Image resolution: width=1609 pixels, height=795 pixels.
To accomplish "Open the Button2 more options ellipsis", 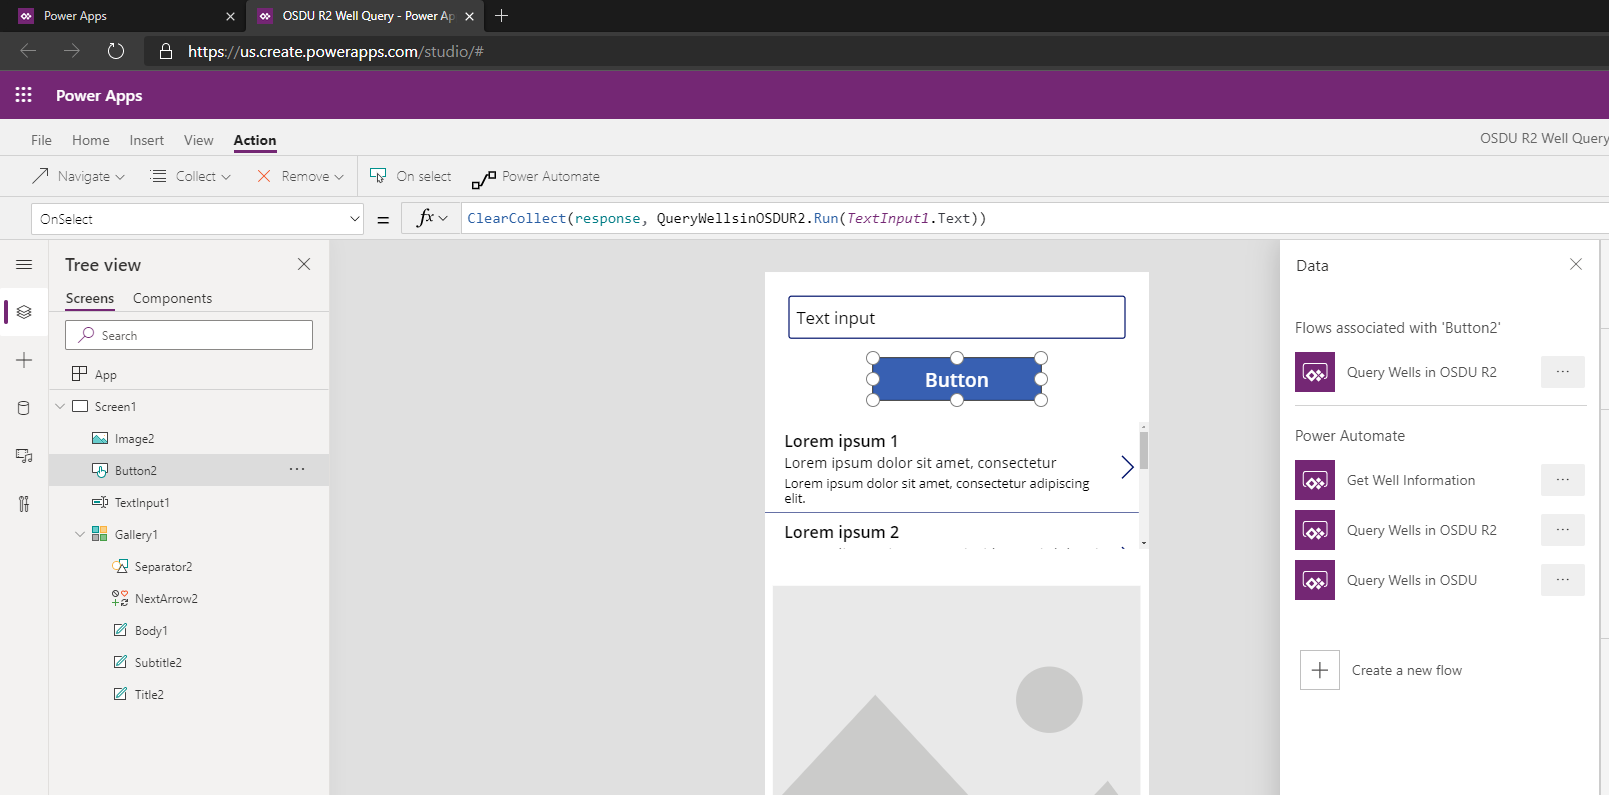I will (297, 469).
